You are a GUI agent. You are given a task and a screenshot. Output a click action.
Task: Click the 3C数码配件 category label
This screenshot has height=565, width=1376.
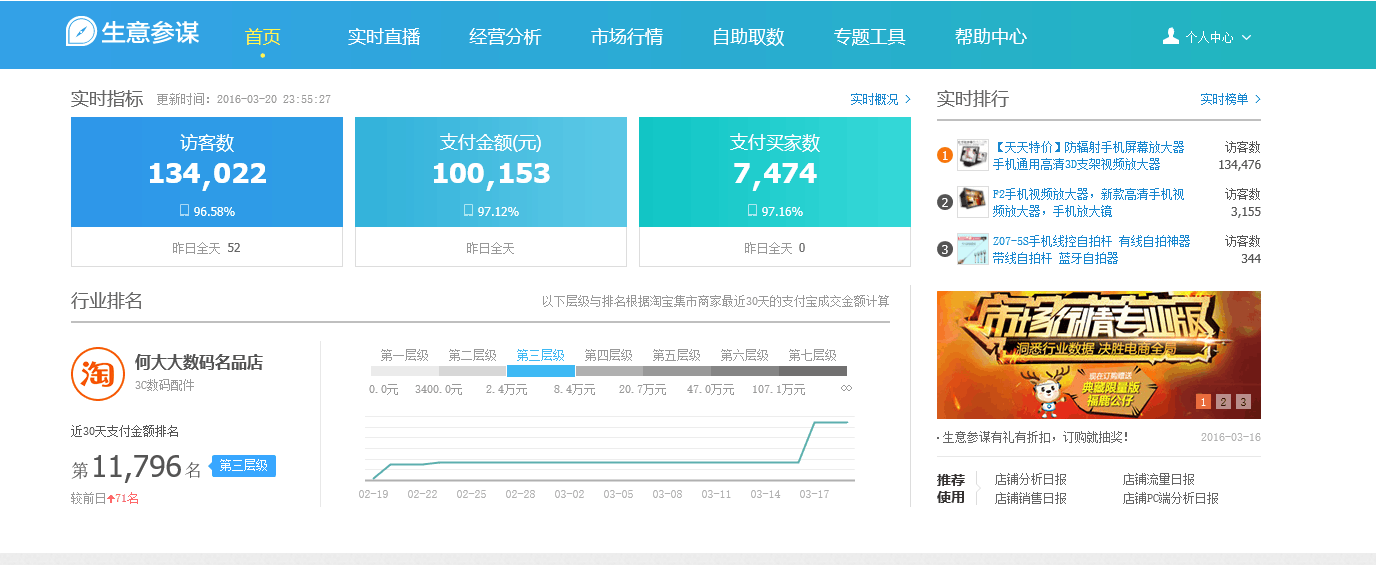(164, 385)
